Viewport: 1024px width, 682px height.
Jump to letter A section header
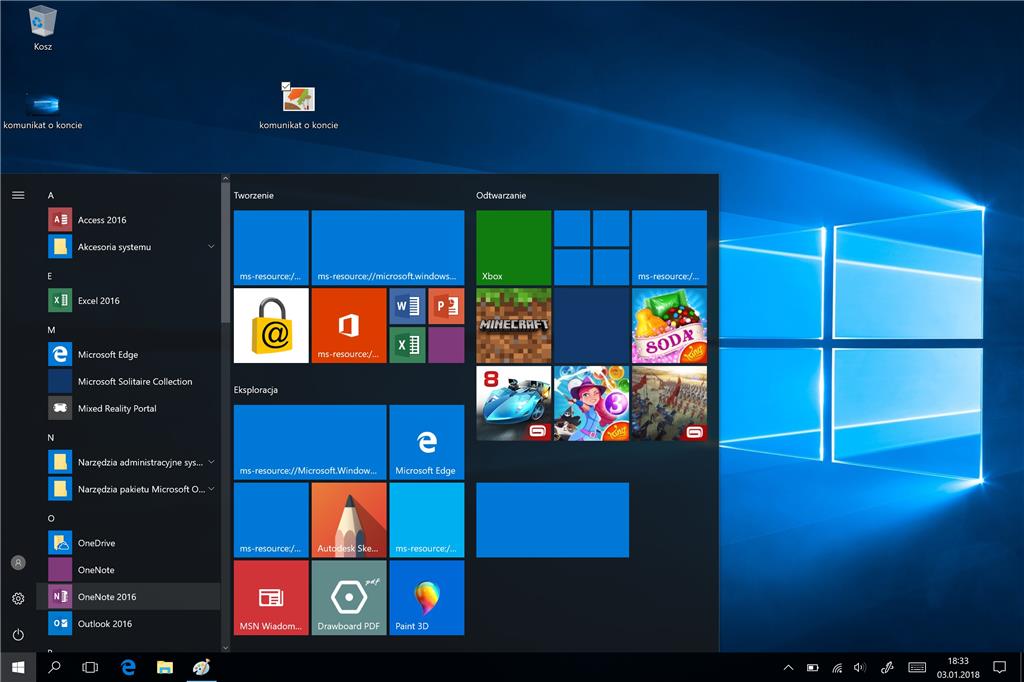tap(51, 195)
